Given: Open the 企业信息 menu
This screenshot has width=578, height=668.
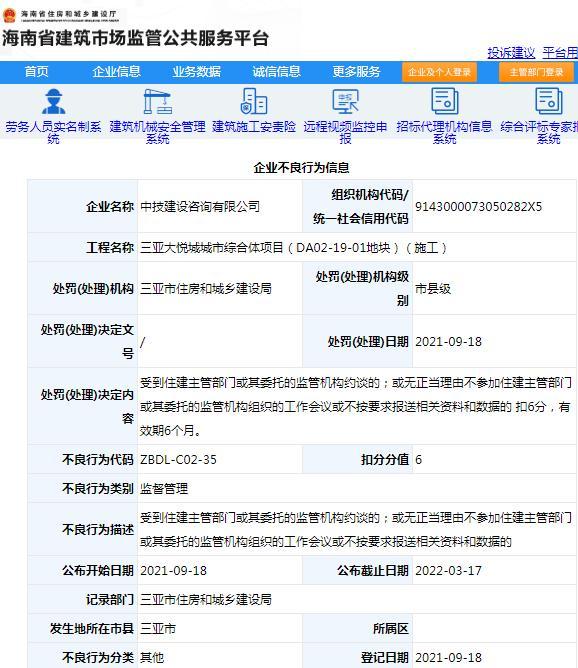Looking at the screenshot, I should 116,72.
